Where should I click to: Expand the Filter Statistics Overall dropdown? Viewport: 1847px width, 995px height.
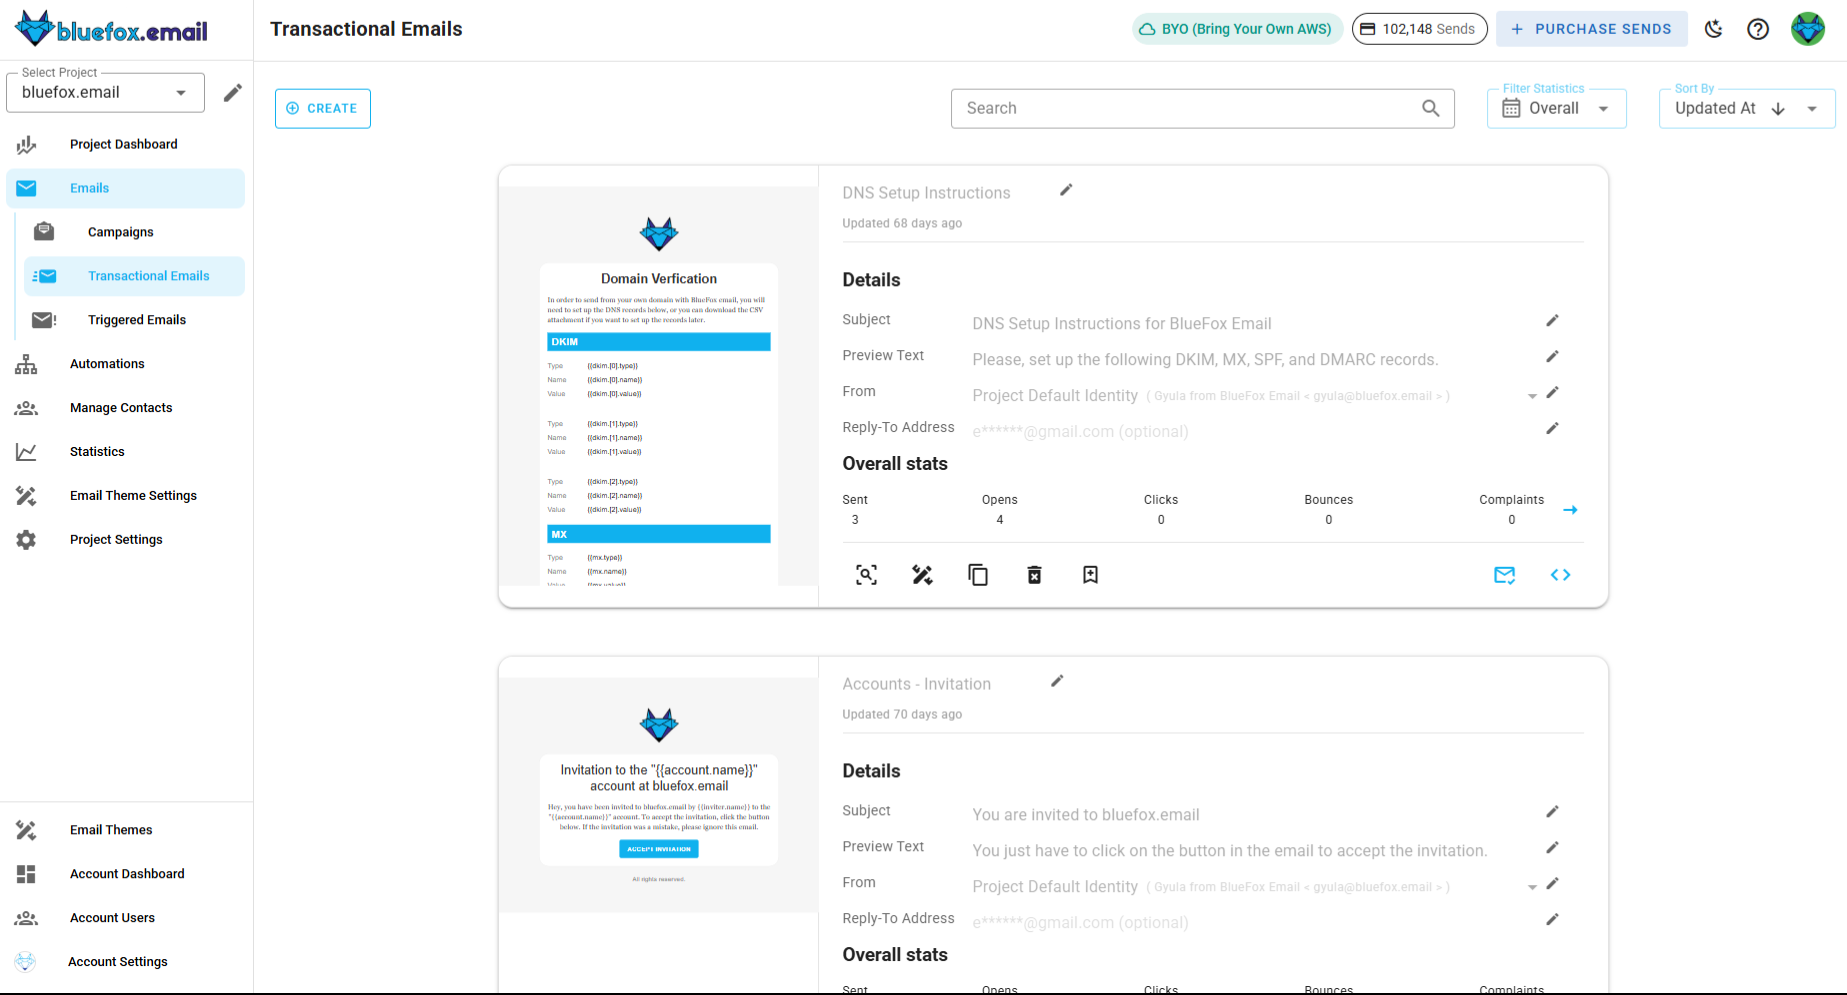1603,108
